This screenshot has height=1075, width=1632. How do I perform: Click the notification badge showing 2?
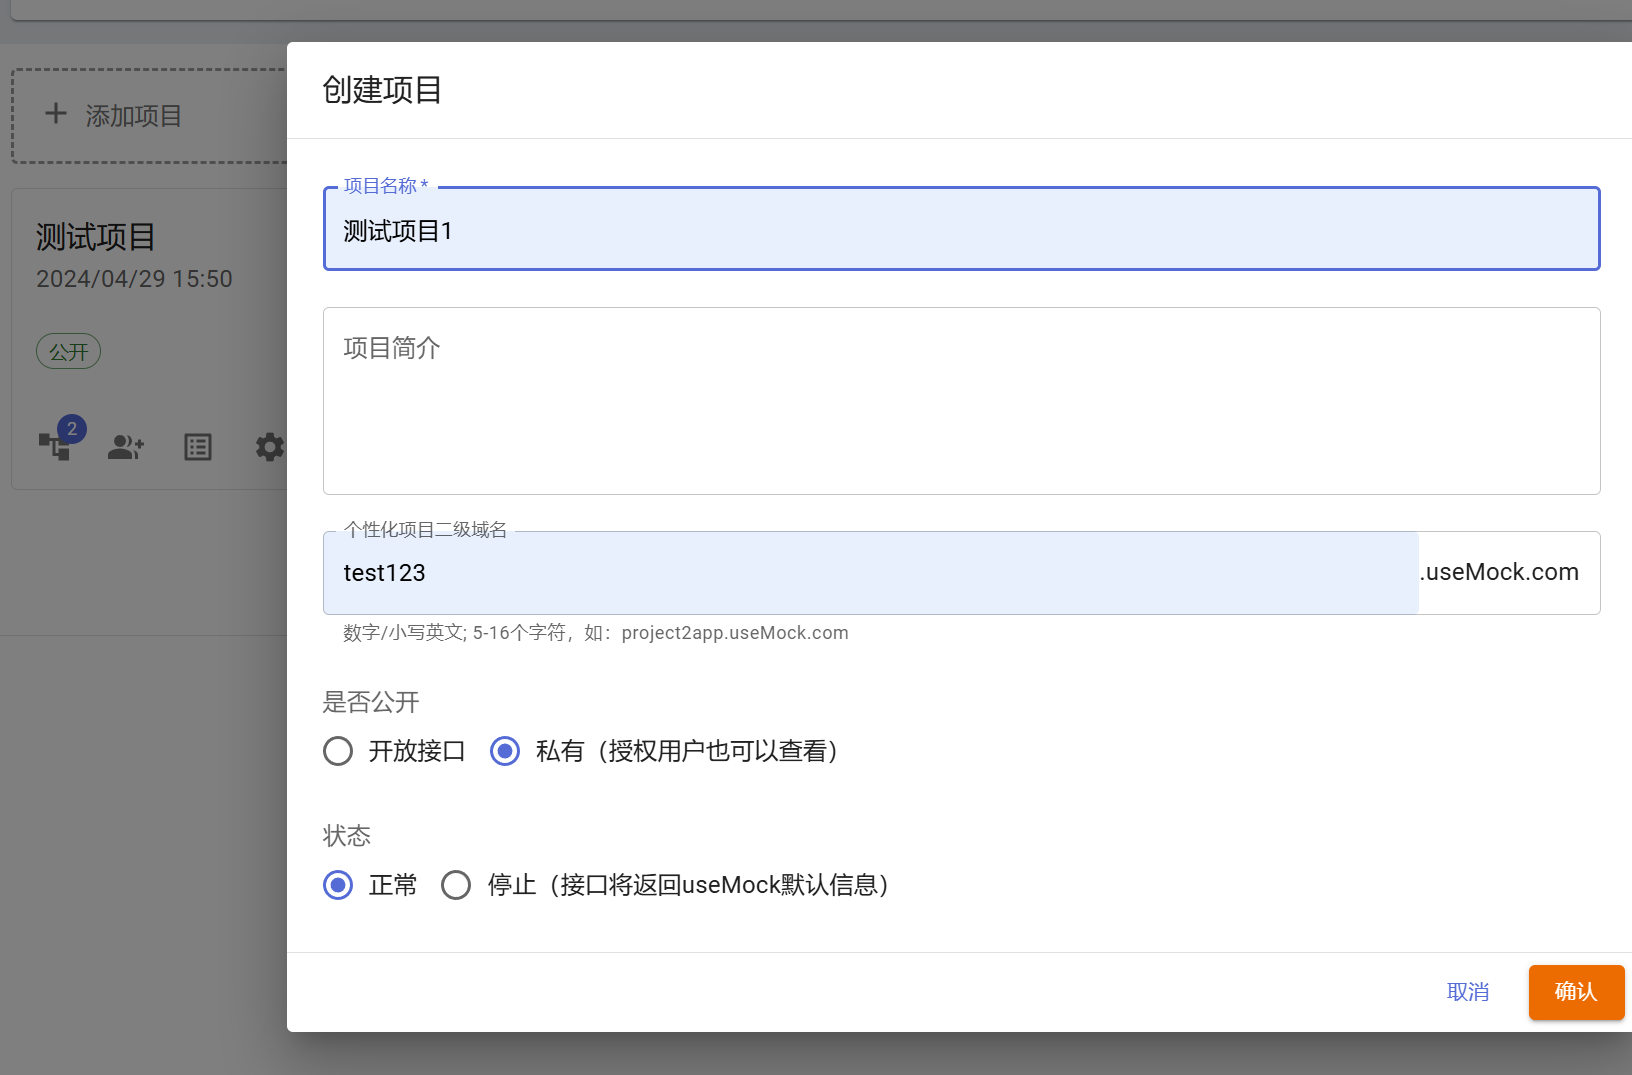tap(72, 428)
